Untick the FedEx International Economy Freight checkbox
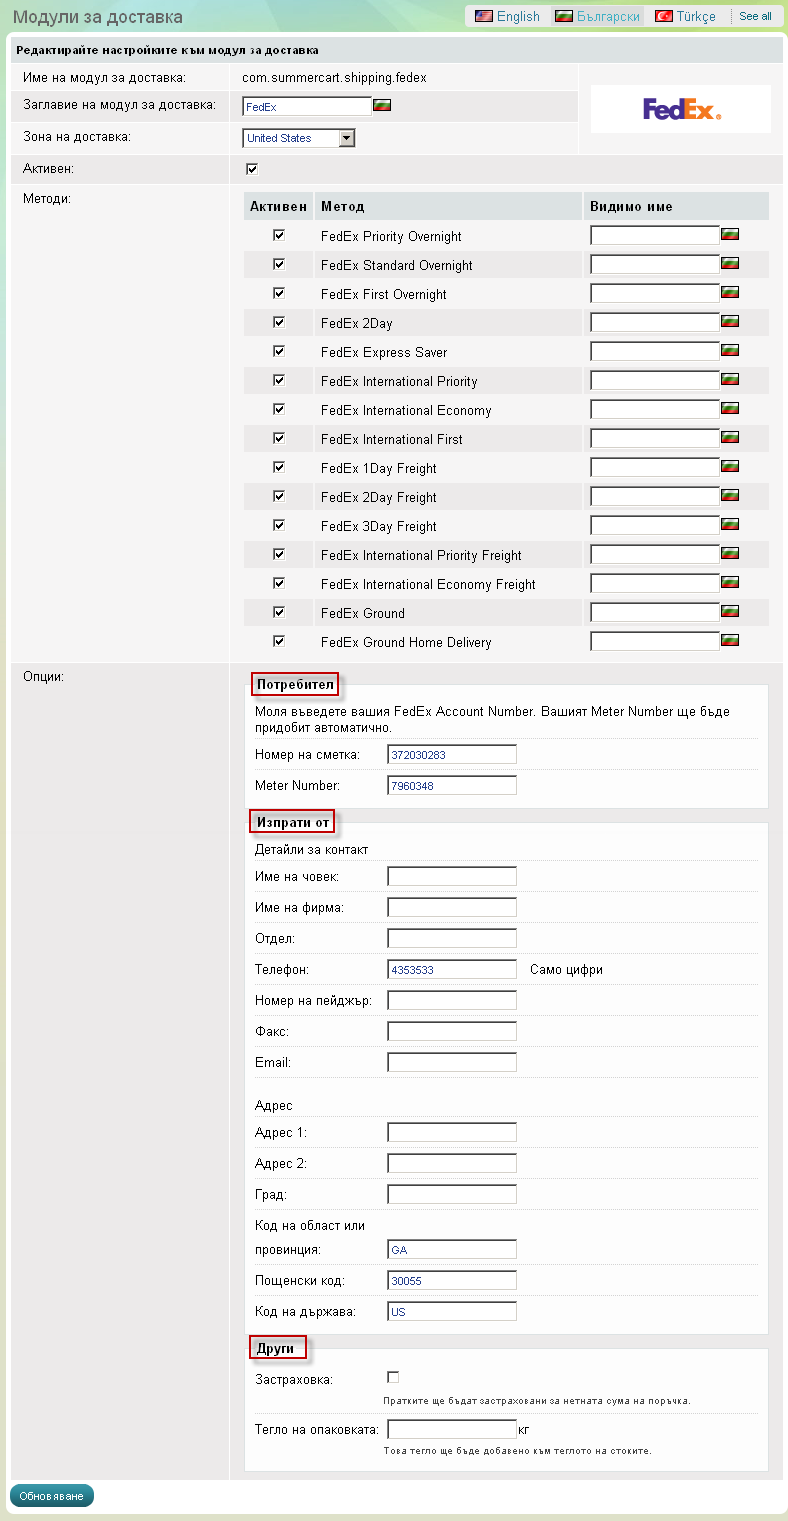This screenshot has width=788, height=1521. pyautogui.click(x=279, y=583)
